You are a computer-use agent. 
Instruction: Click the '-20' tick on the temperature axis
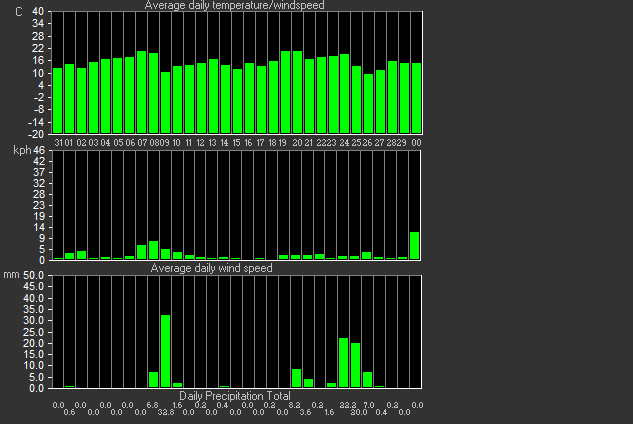(36, 134)
